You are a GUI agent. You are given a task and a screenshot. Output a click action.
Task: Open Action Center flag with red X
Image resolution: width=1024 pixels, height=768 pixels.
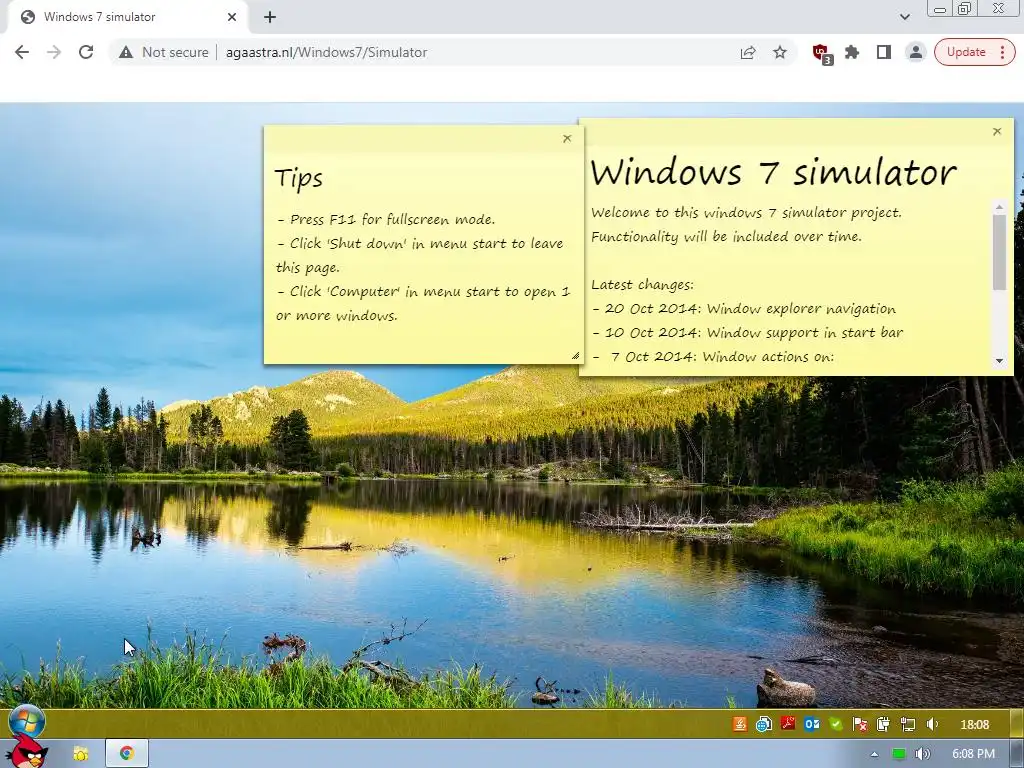860,724
